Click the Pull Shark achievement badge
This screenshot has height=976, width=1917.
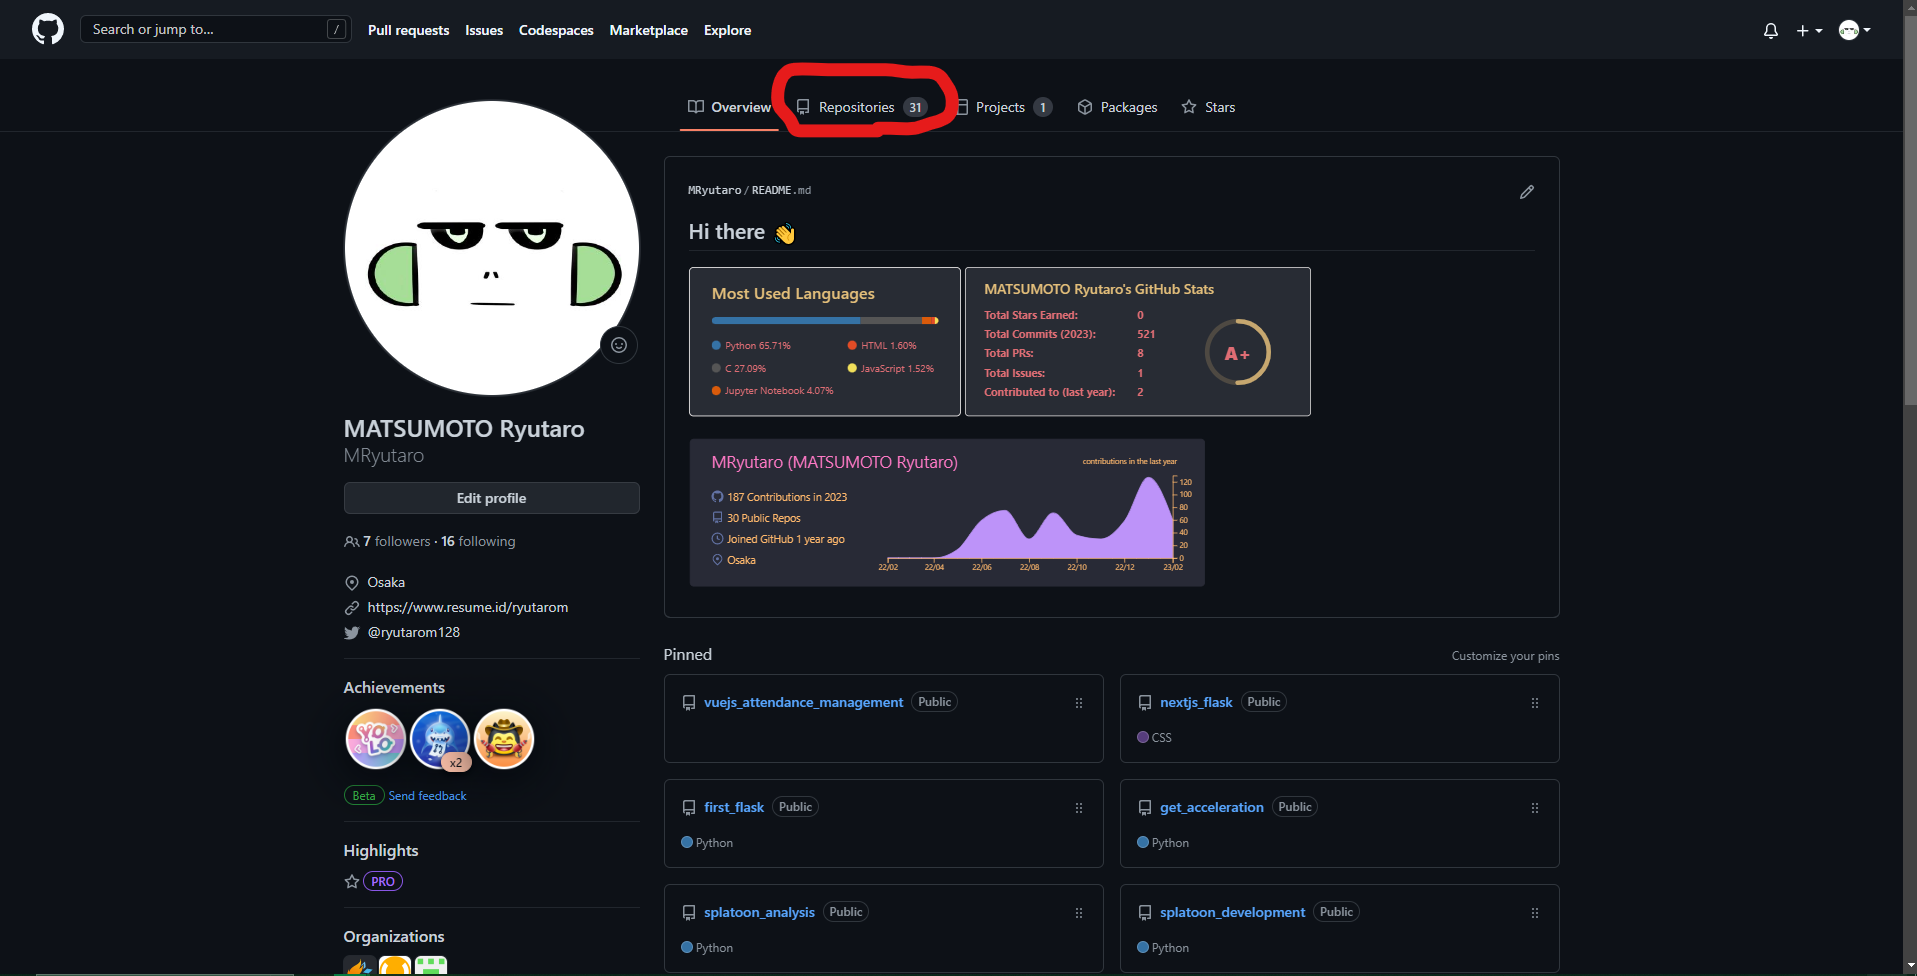tap(440, 739)
